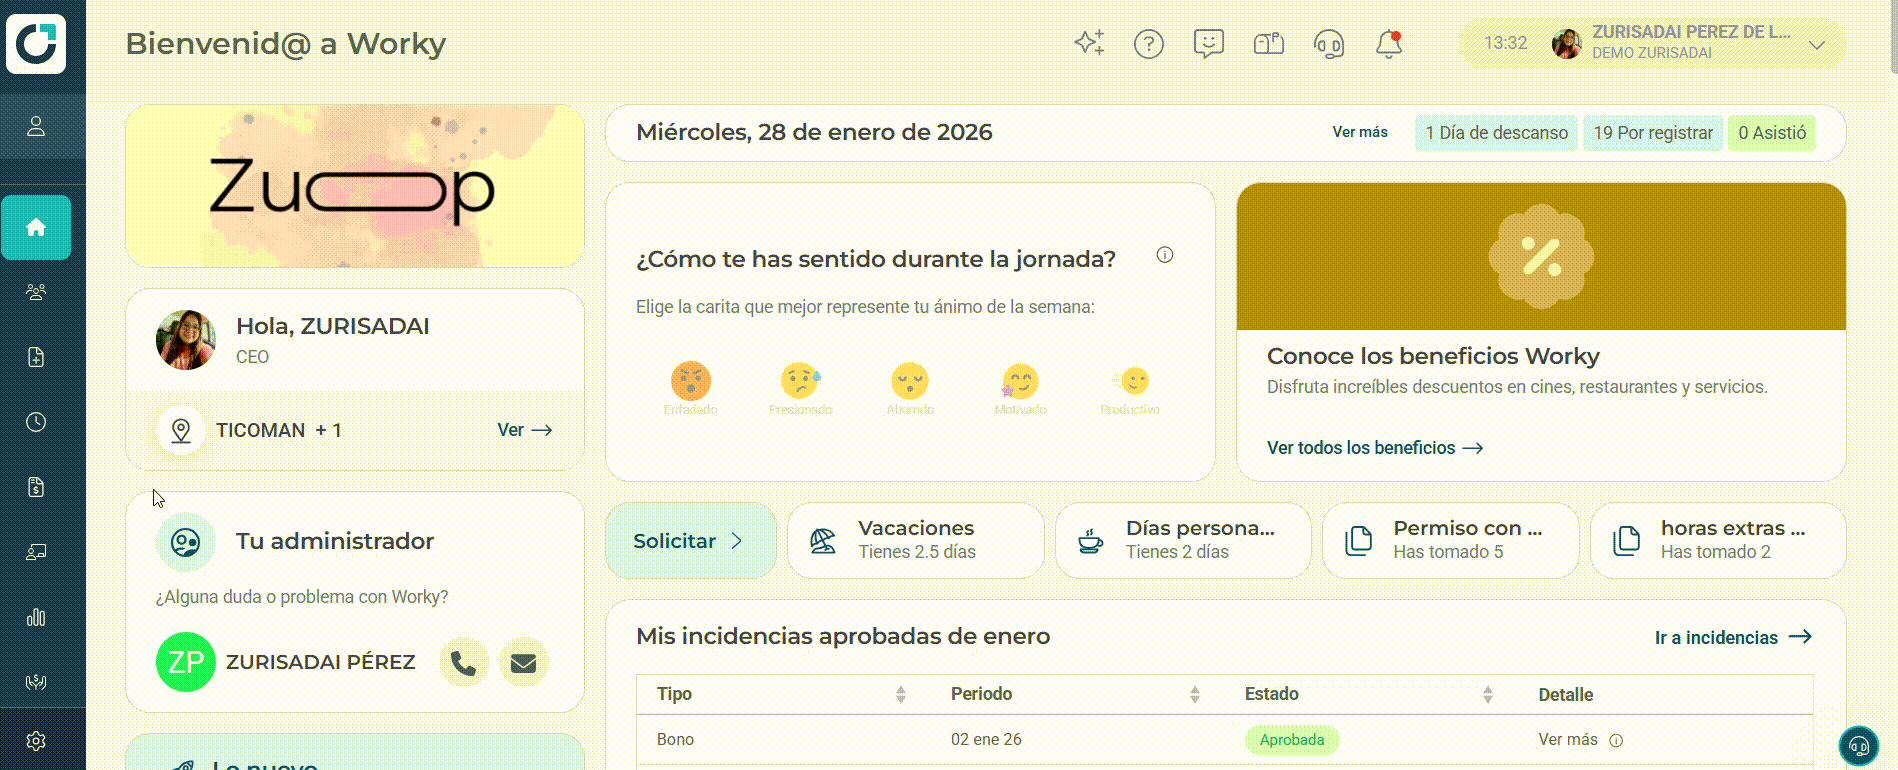Click Ver link next to TICOMAN

525,430
